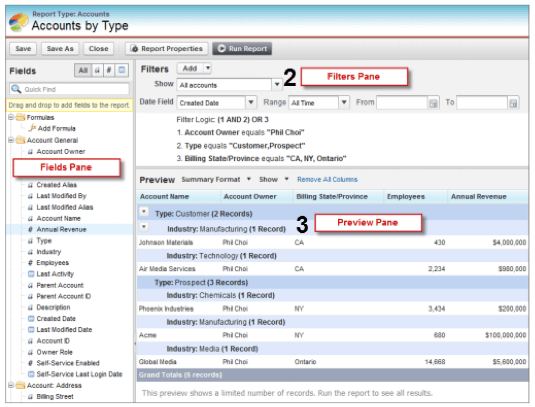Click the Quick Find magnifier icon
This screenshot has height=407, width=535.
point(16,89)
